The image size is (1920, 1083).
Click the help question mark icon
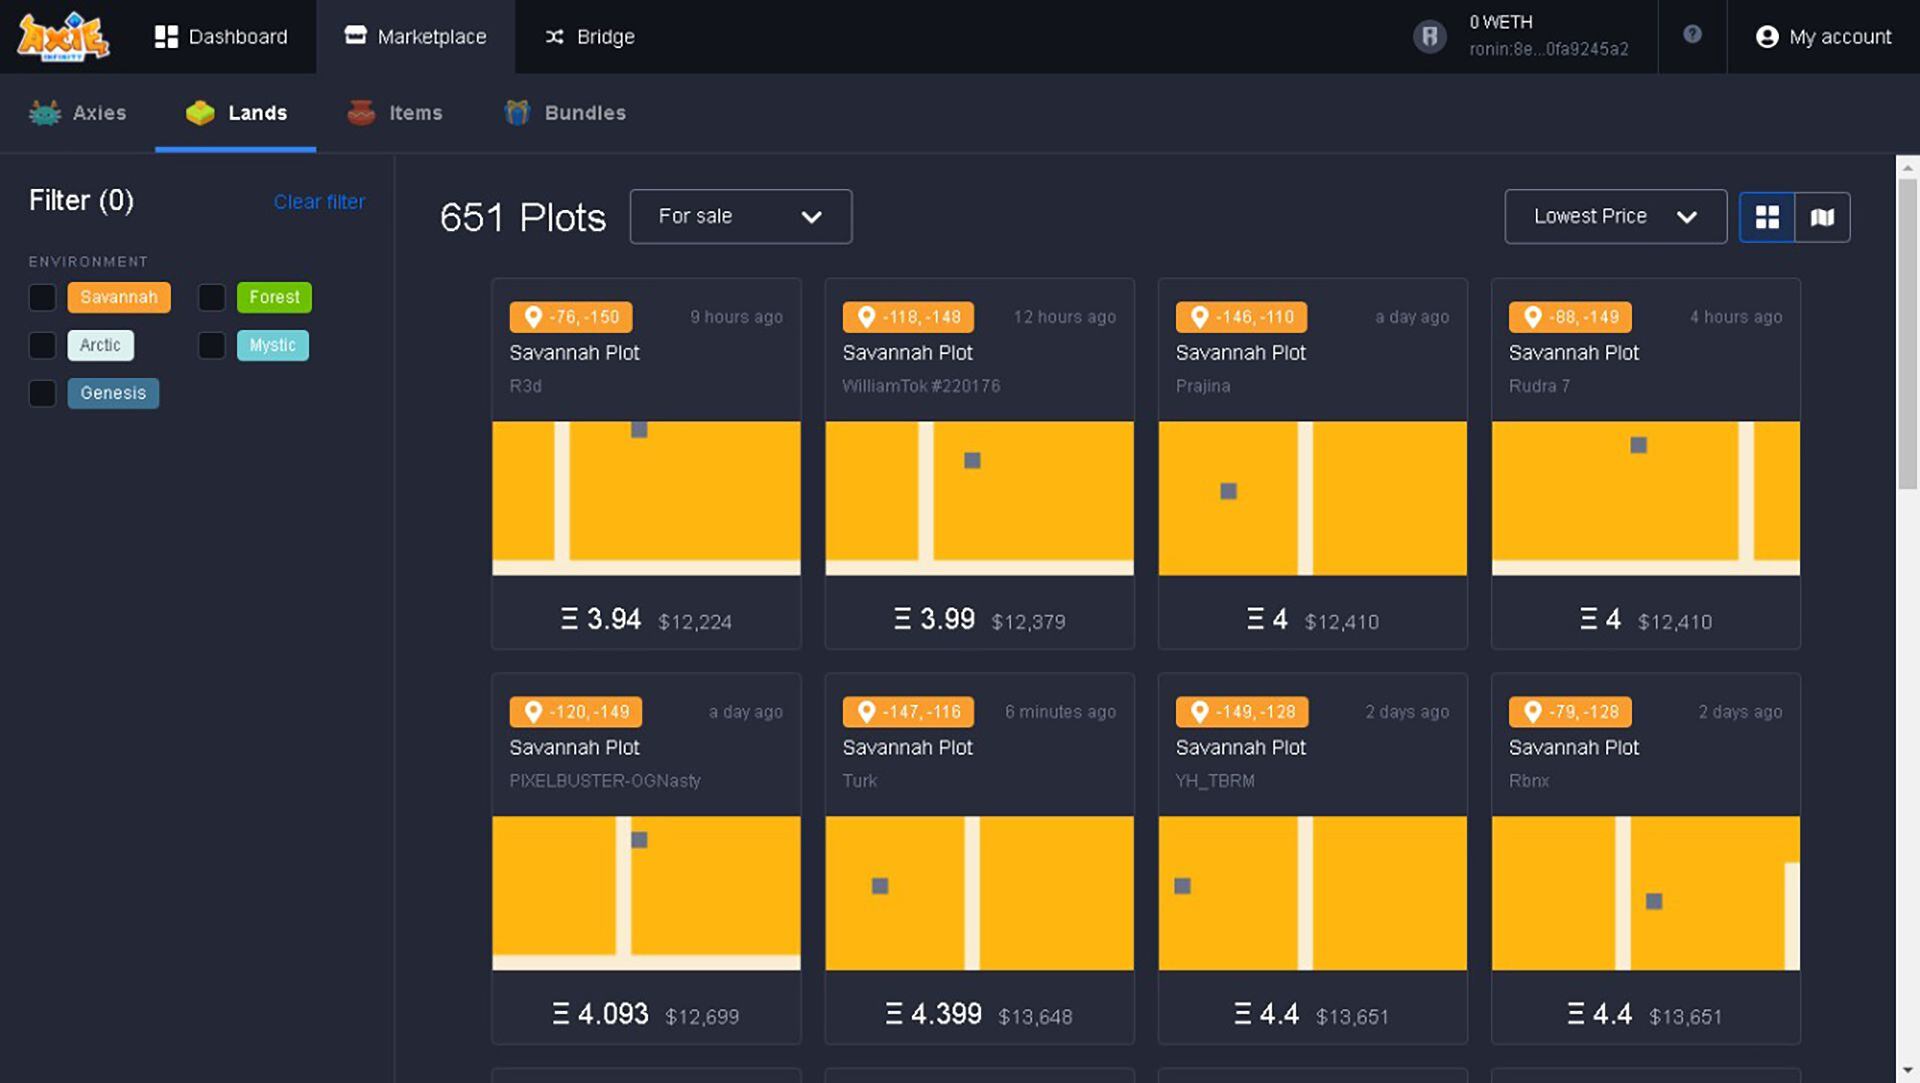point(1692,35)
